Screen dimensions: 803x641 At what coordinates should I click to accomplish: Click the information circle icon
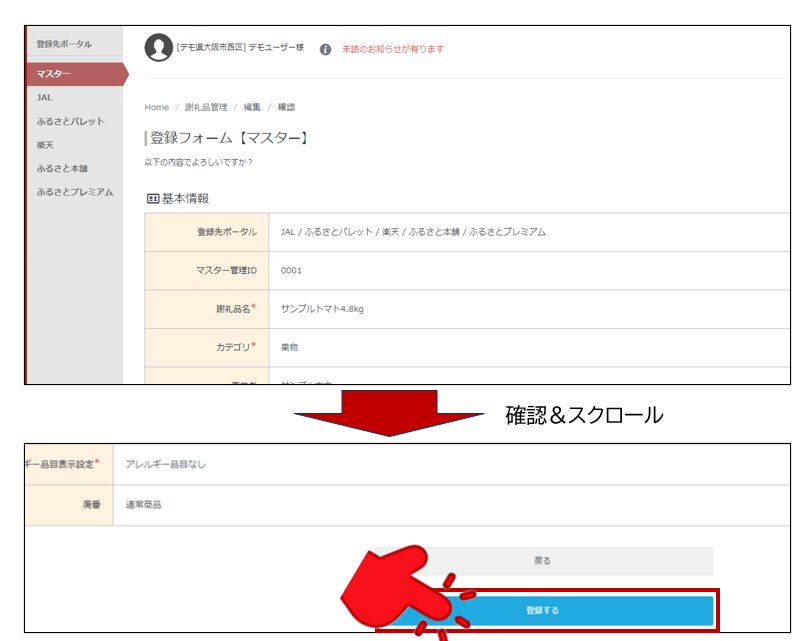pyautogui.click(x=325, y=49)
